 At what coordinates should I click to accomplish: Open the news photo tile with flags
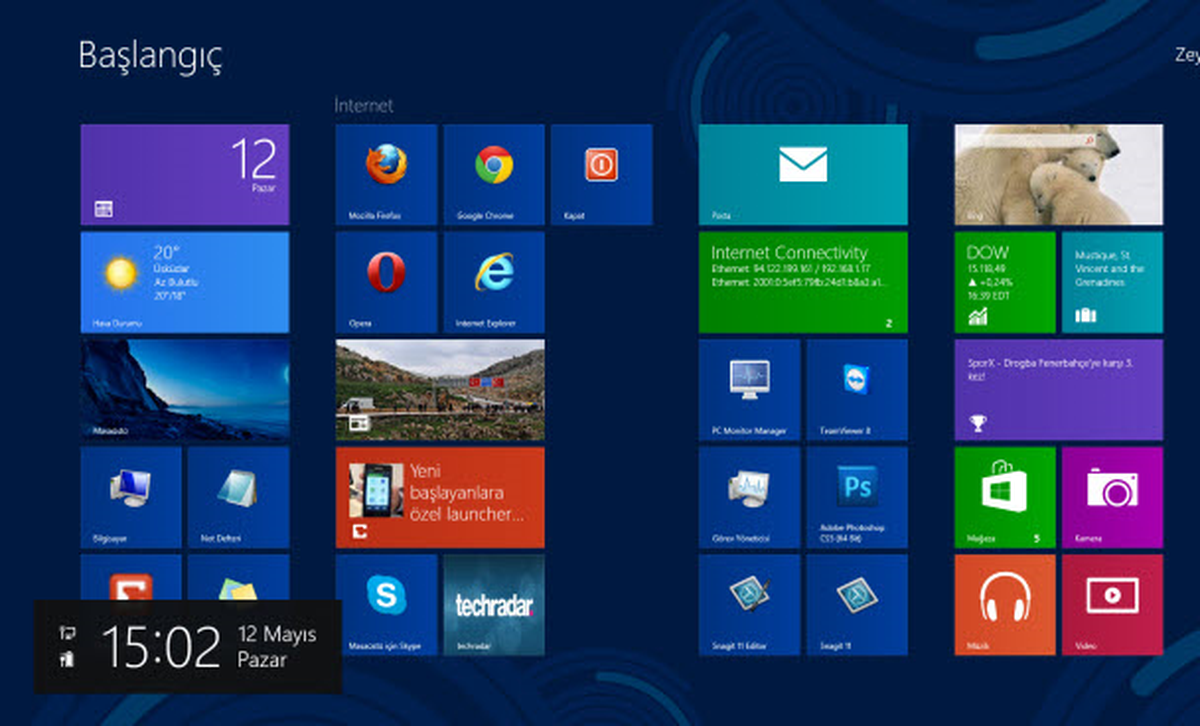point(440,390)
